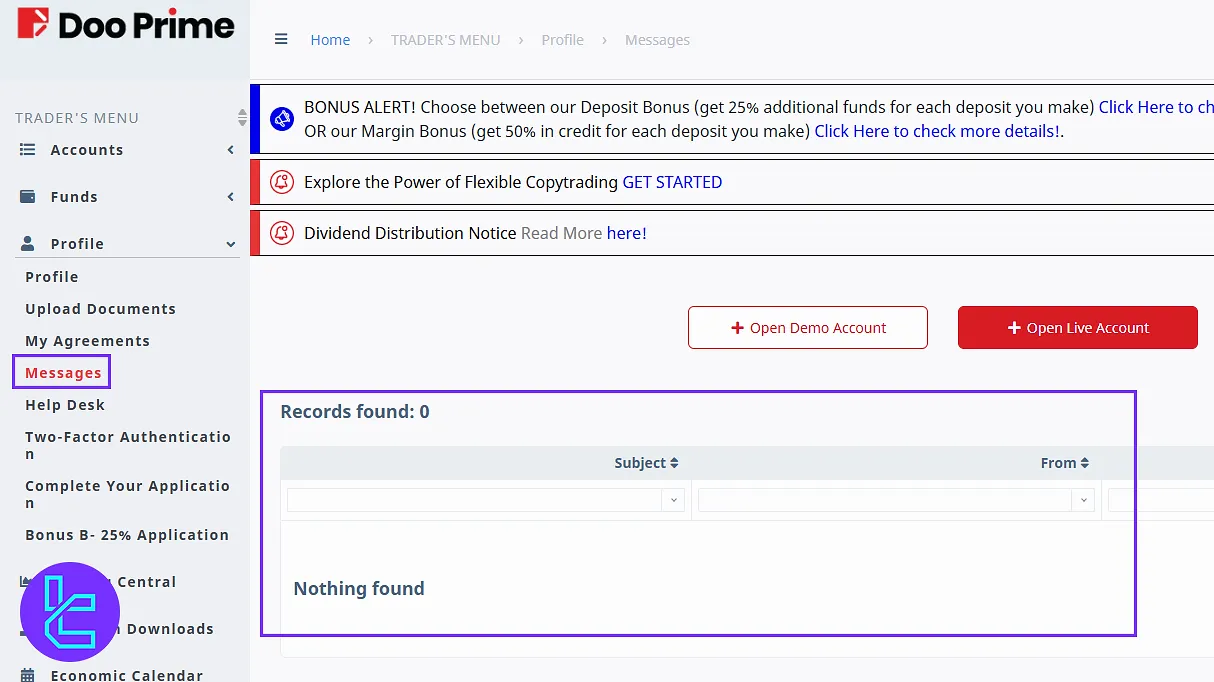Click the megaphone bonus alert icon
This screenshot has height=682, width=1214.
point(282,119)
